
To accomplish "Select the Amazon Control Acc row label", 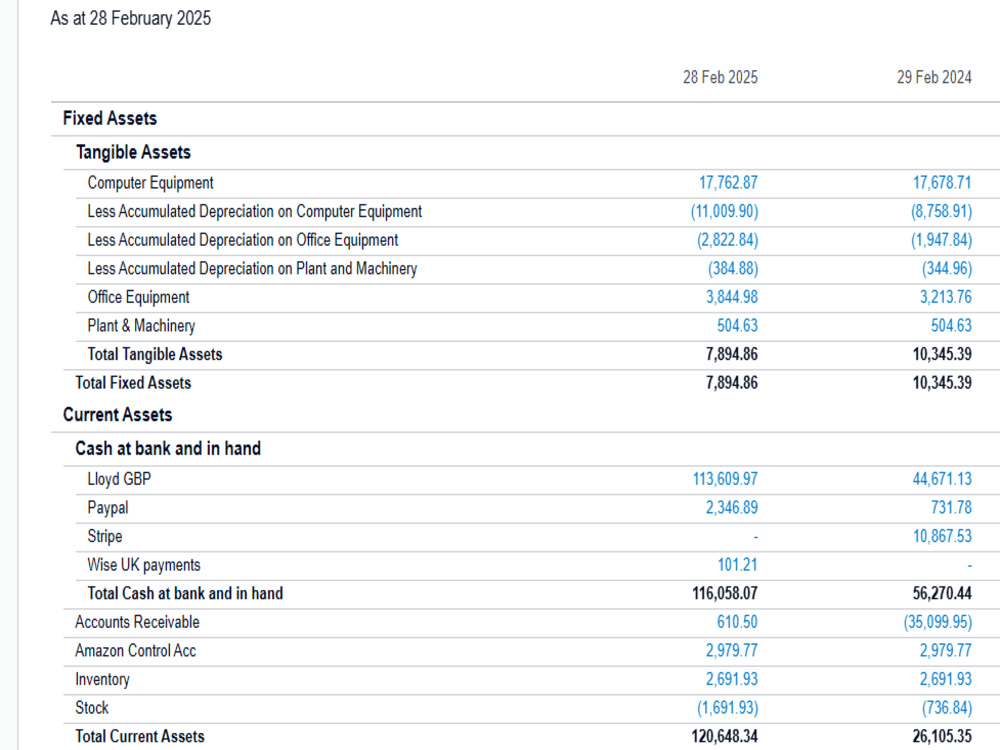I will (135, 651).
